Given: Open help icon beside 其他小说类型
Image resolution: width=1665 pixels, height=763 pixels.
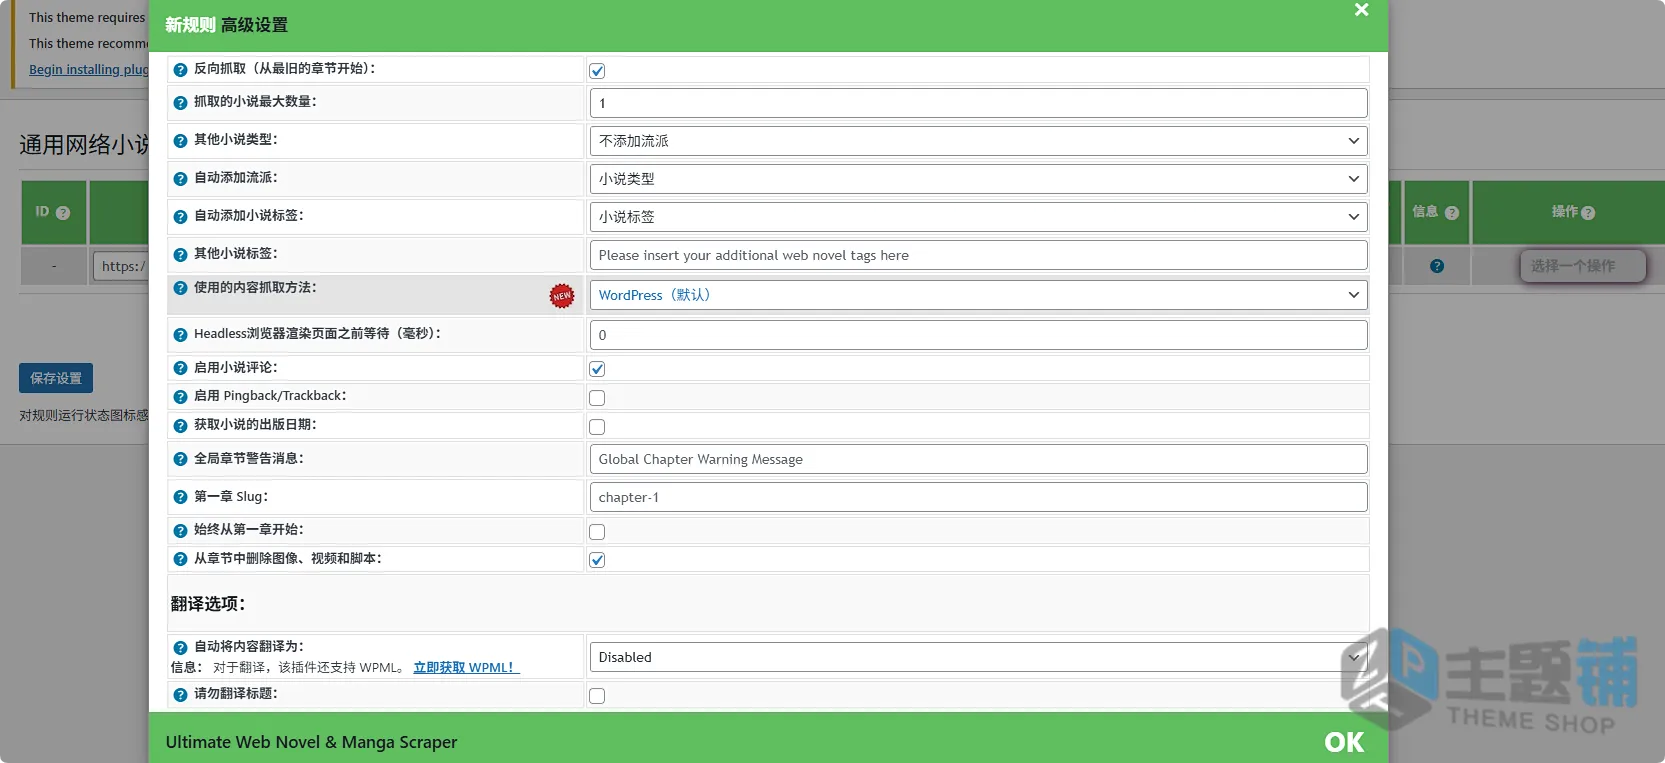Looking at the screenshot, I should pos(180,141).
